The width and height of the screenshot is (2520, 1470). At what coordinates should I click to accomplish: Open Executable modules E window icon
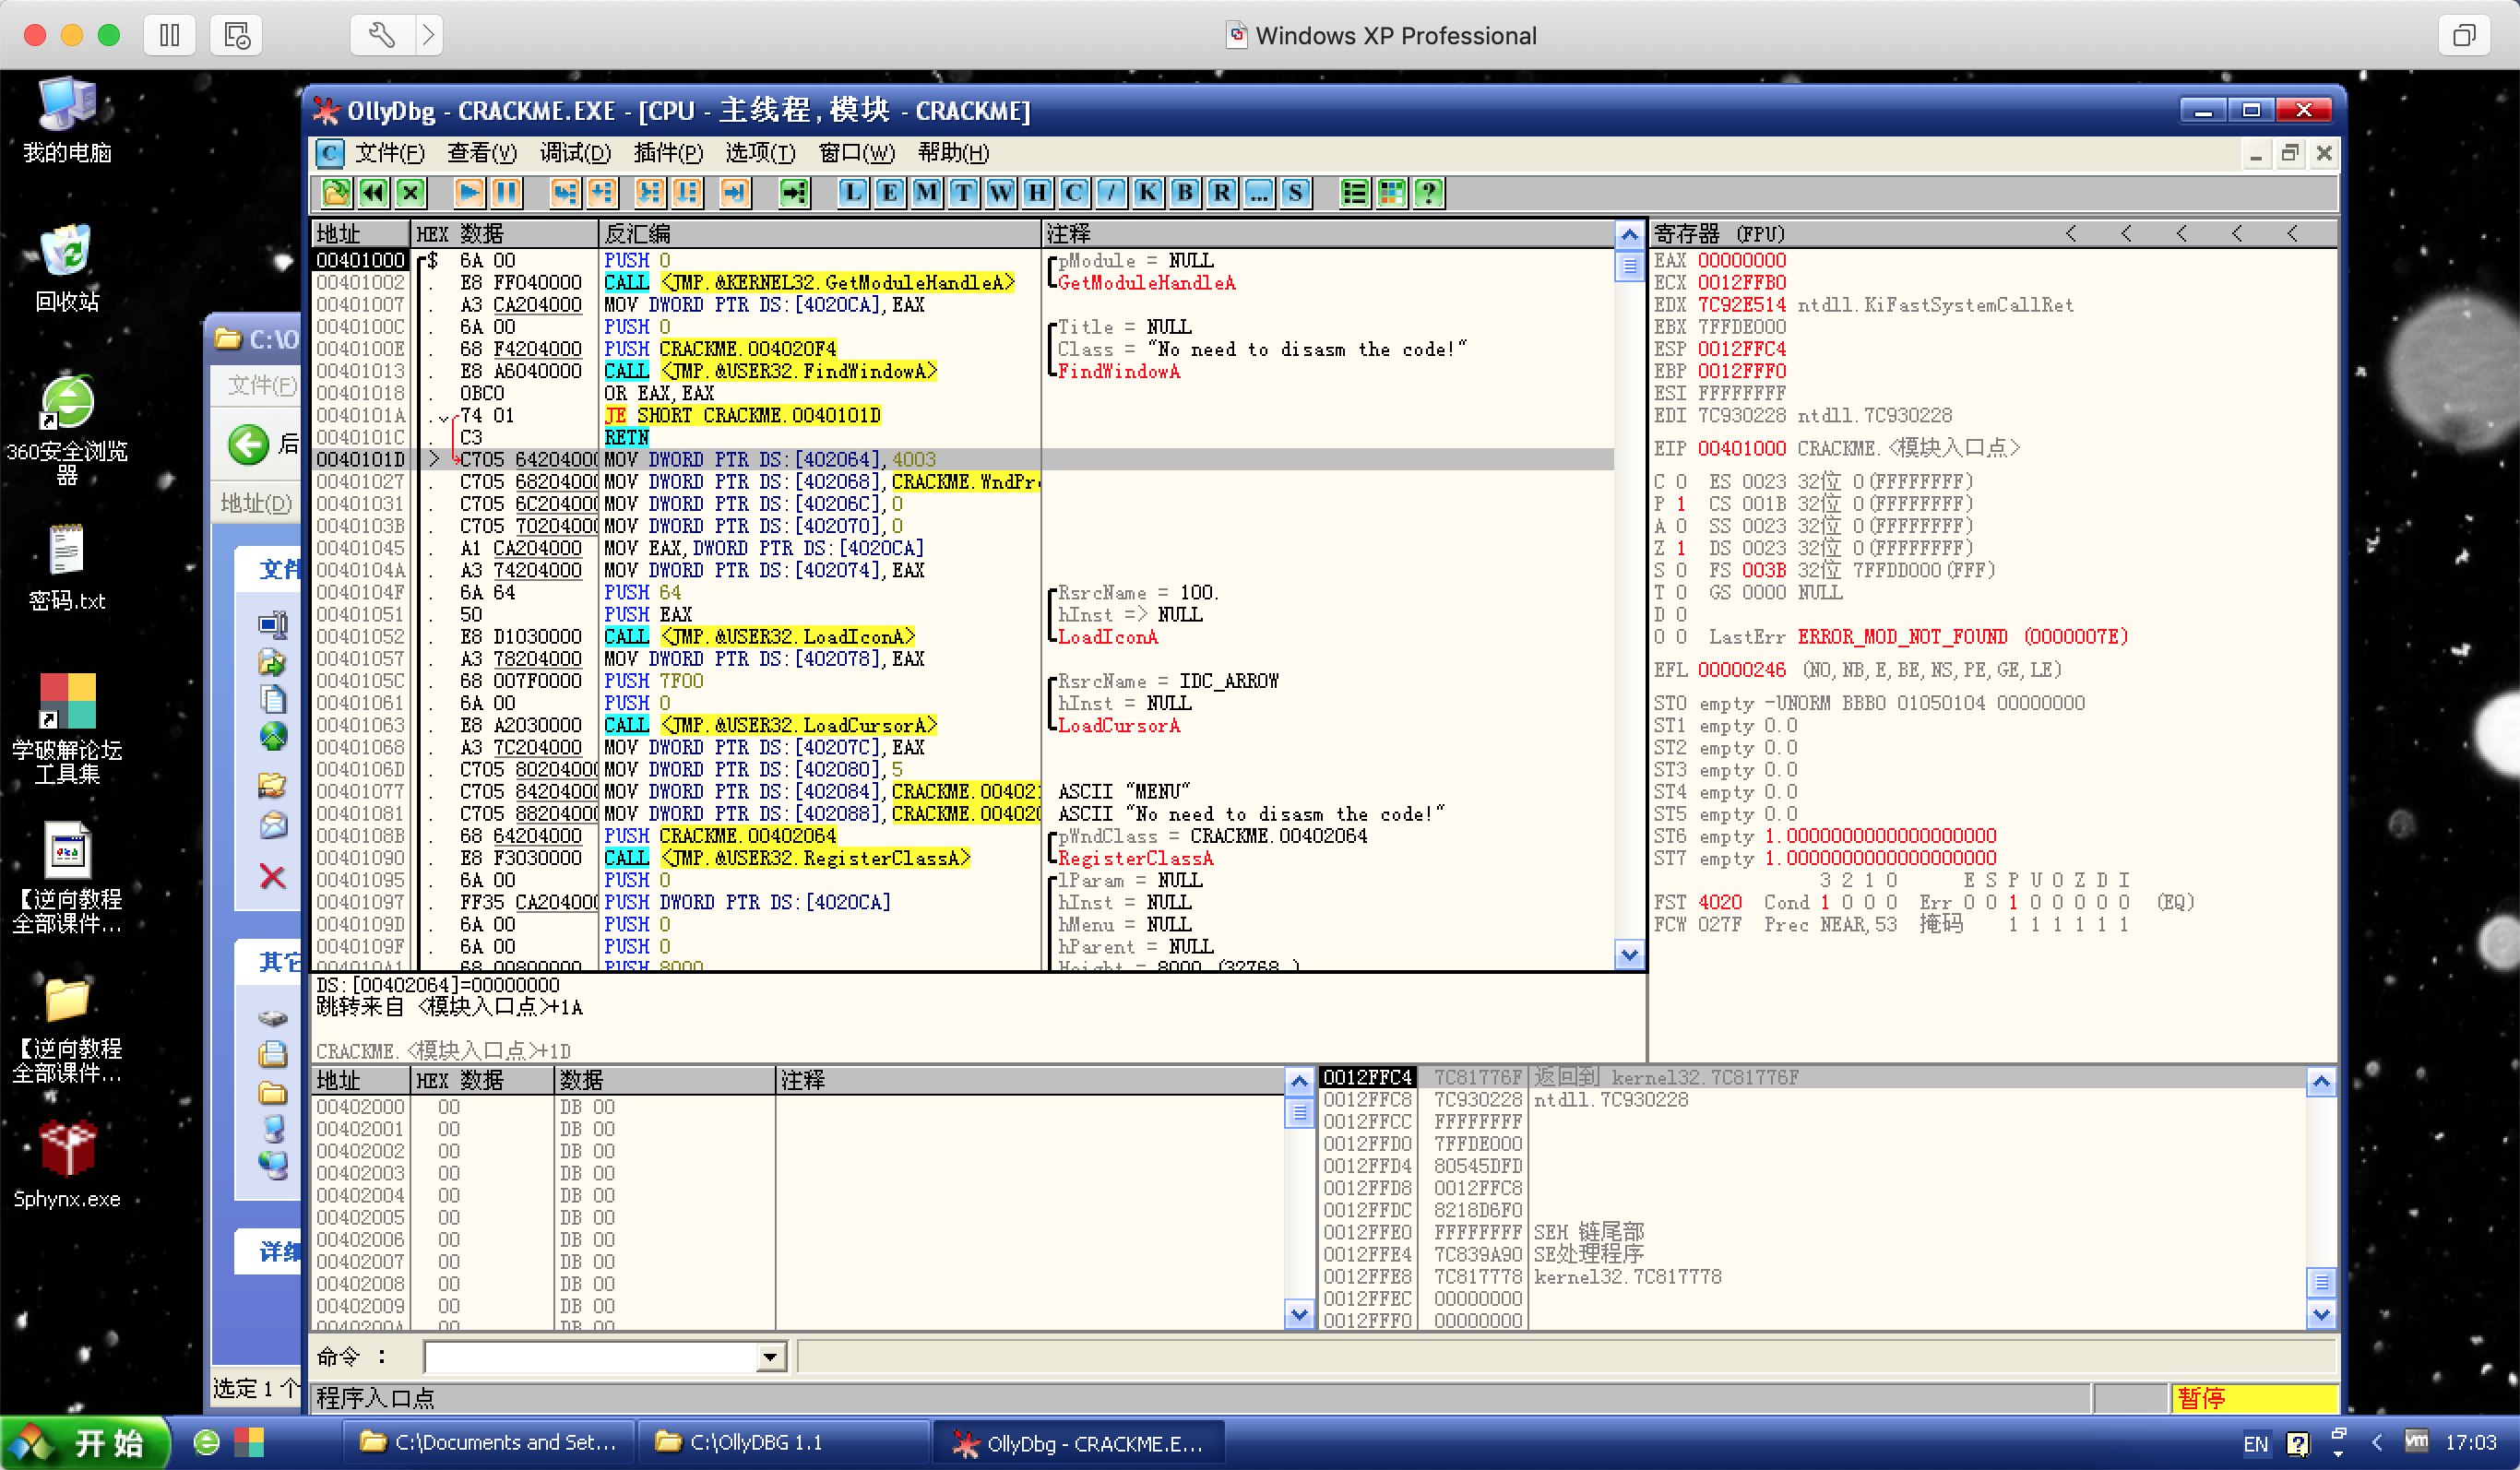point(889,192)
